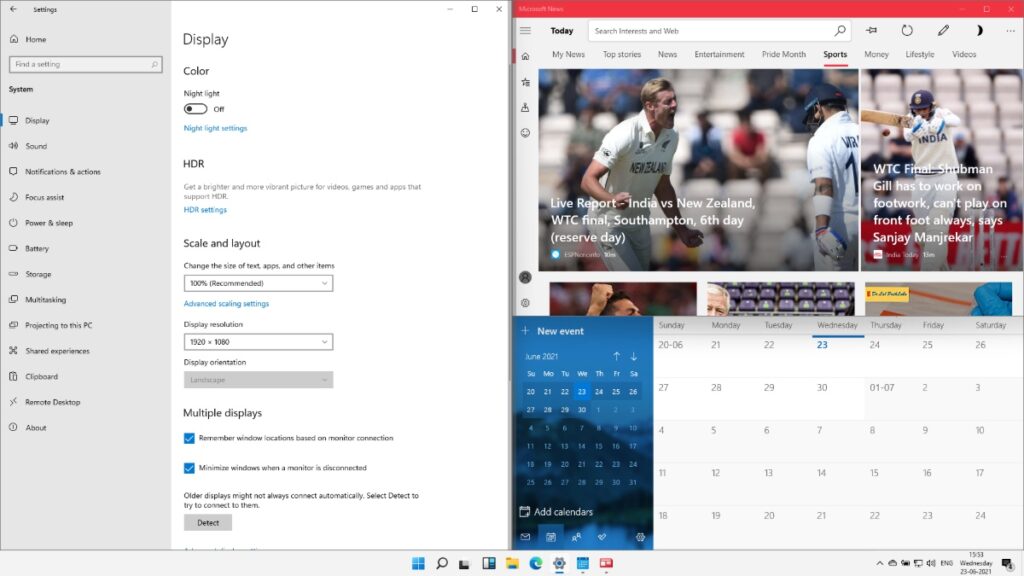
Task: Open Focus assist settings
Action: (x=44, y=197)
